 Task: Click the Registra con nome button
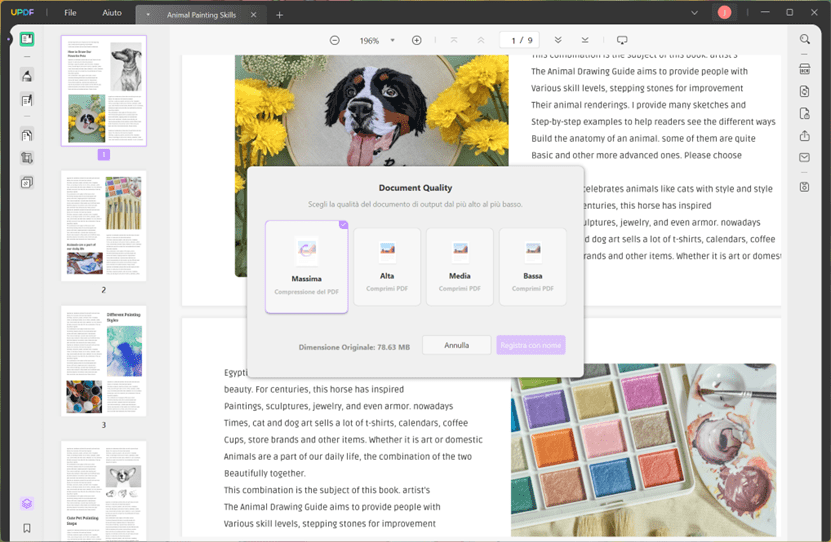pos(531,345)
